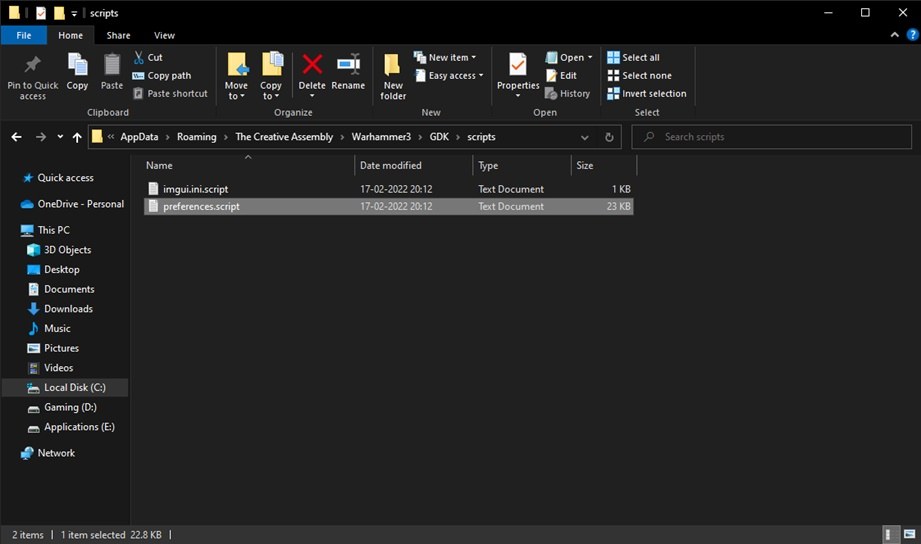Click the Cut scissors icon
This screenshot has width=921, height=544.
tap(139, 57)
